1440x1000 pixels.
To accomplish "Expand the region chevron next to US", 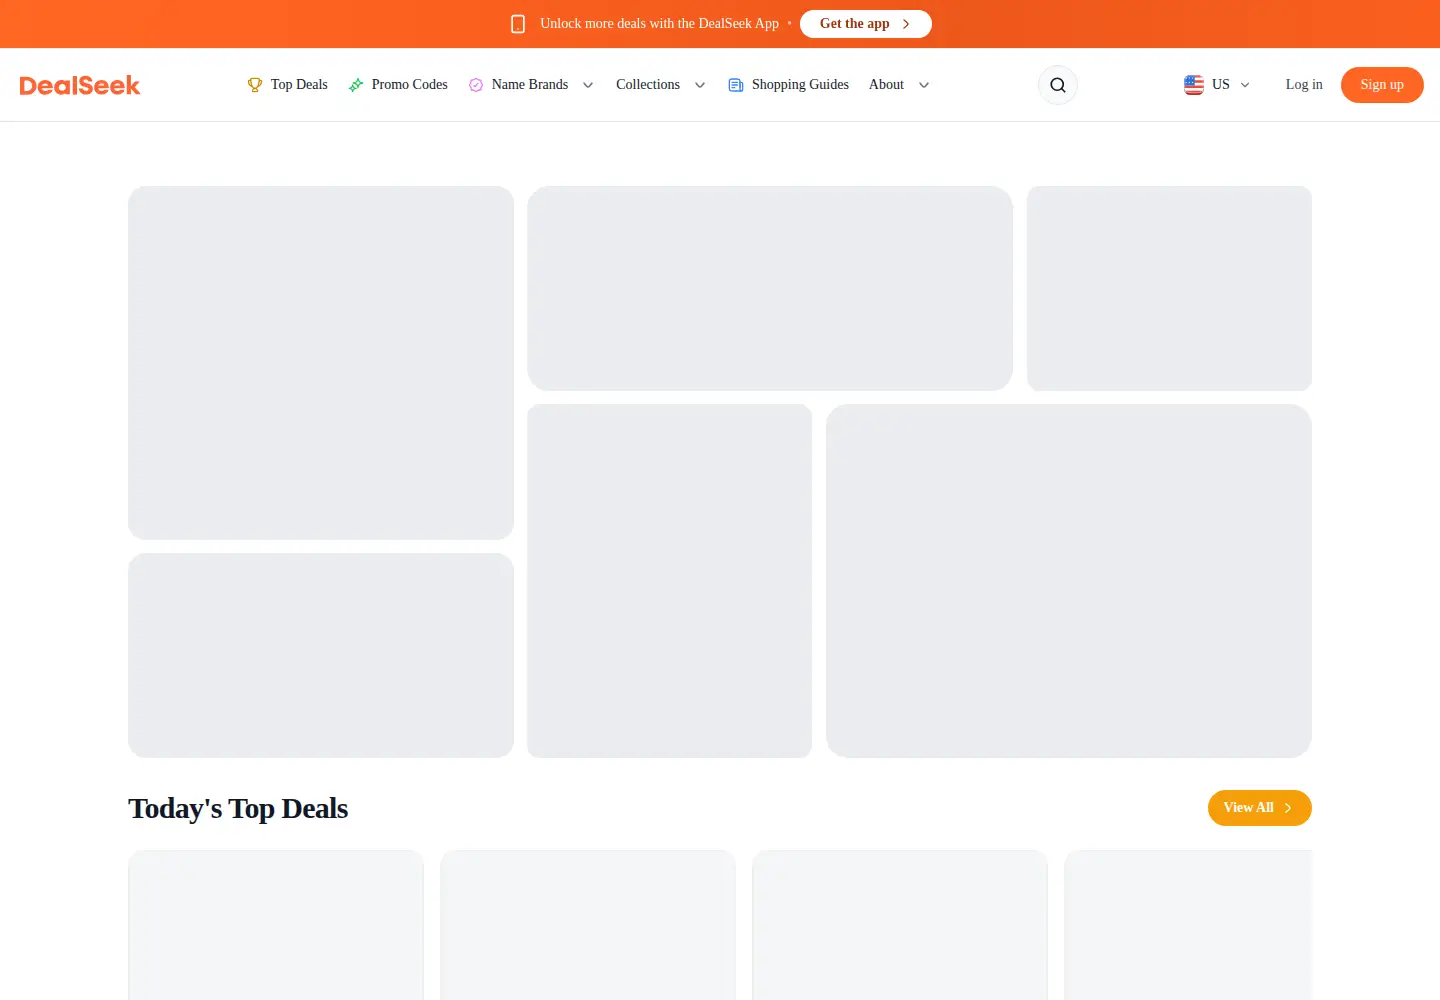I will pos(1245,85).
